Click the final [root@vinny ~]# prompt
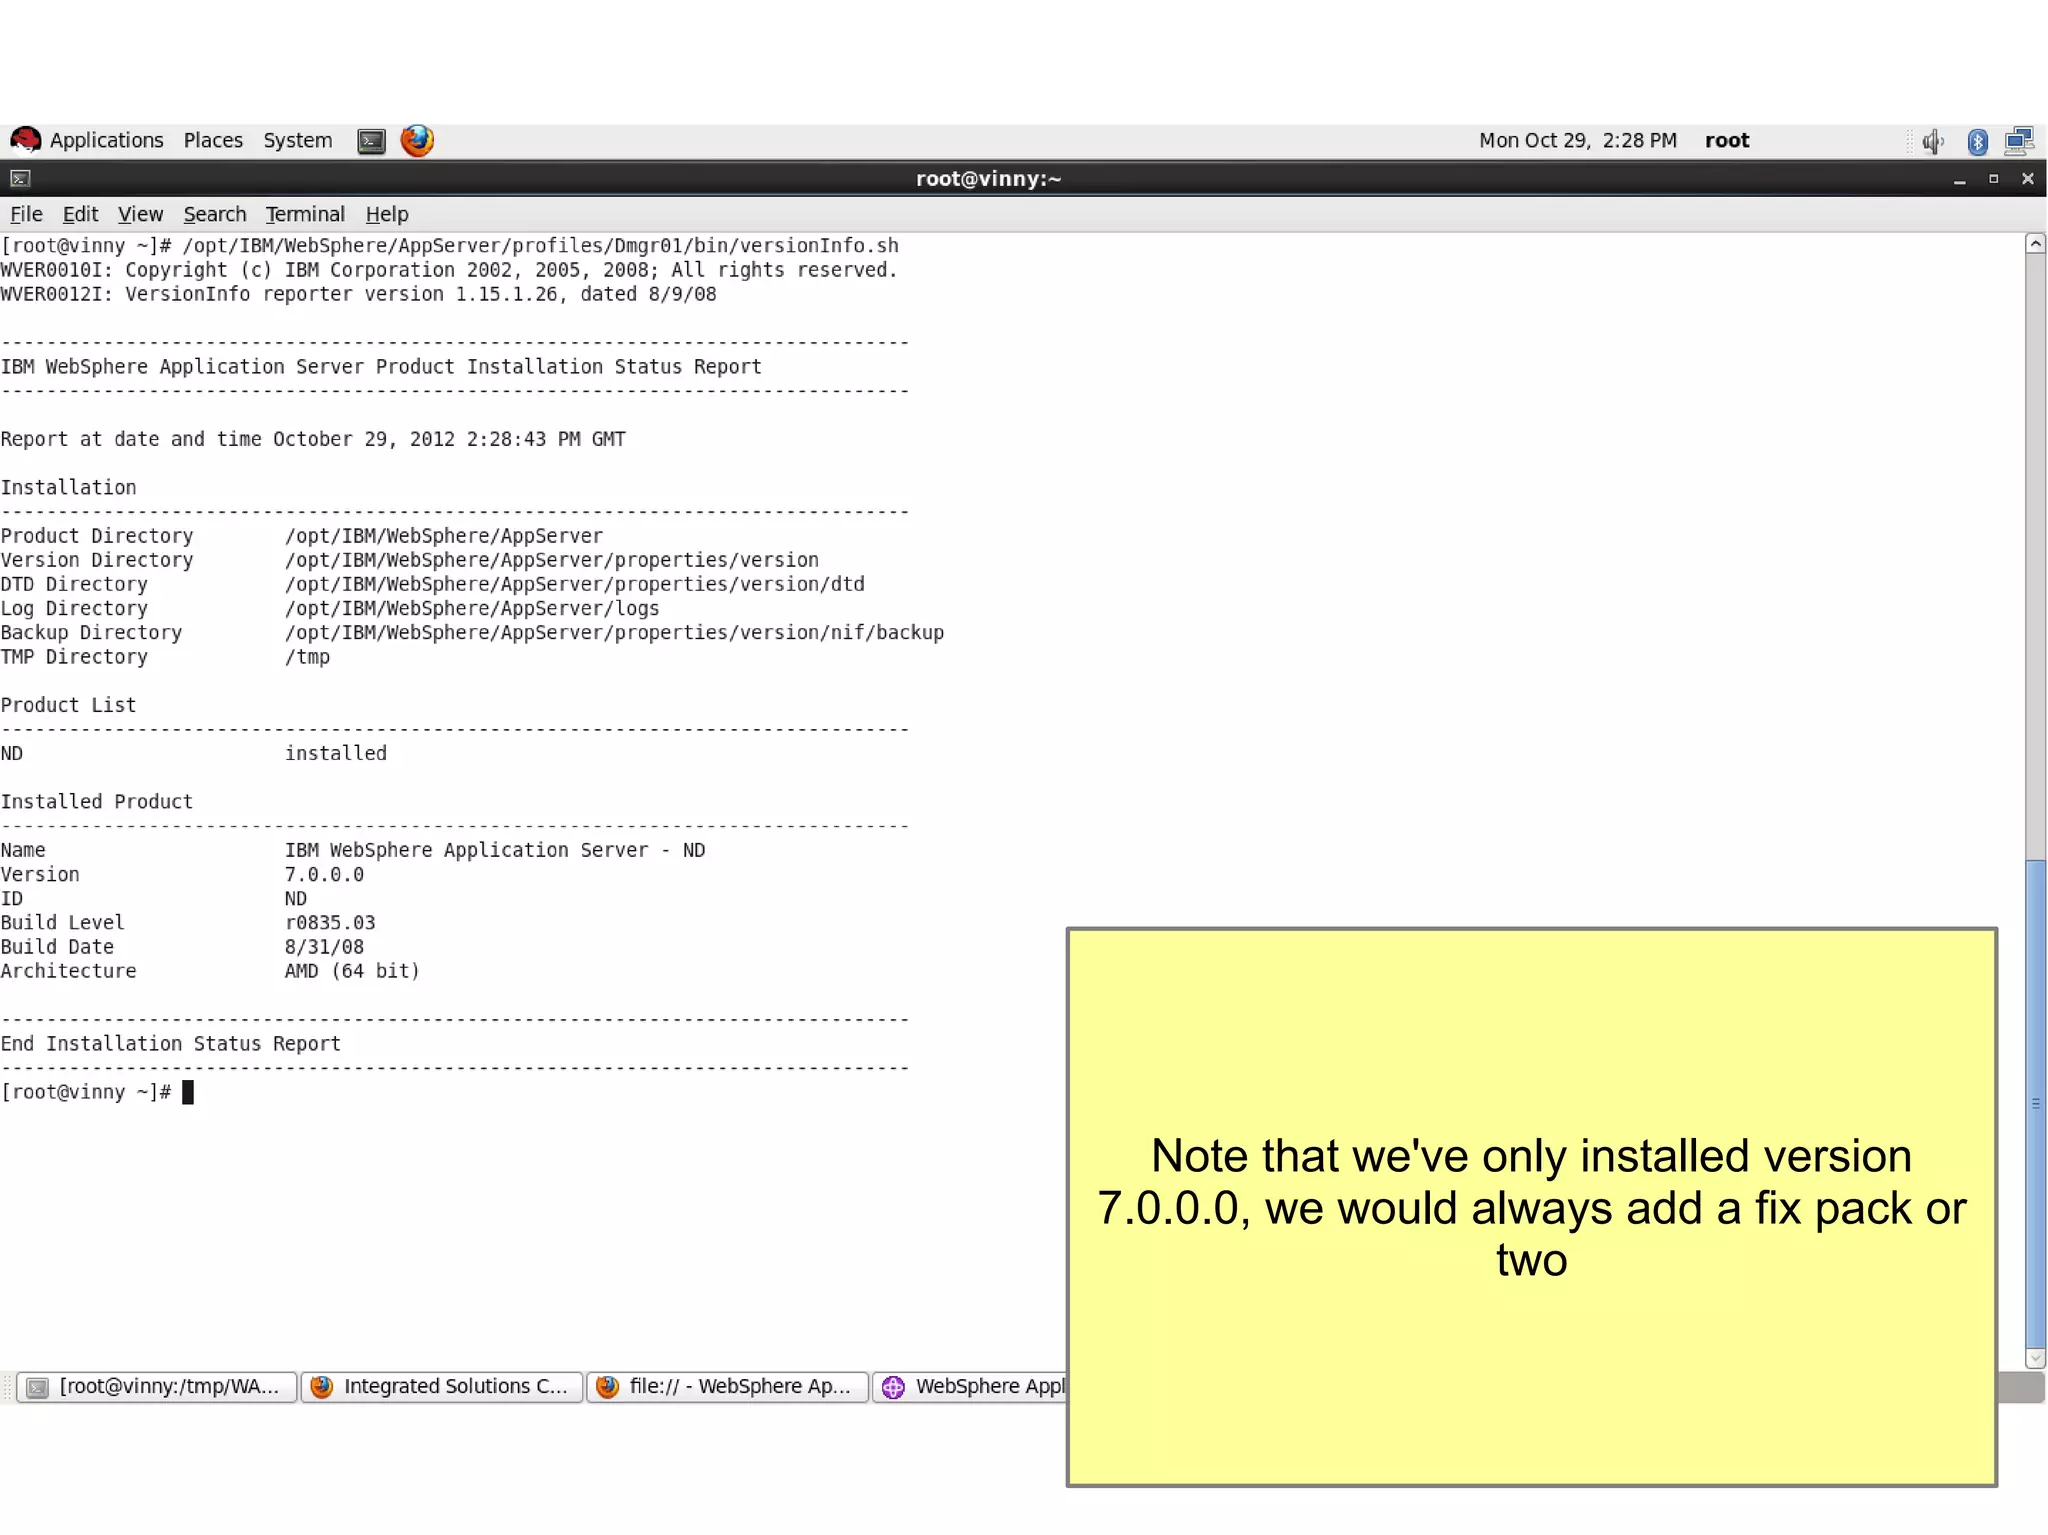The image size is (2048, 1535). point(86,1092)
